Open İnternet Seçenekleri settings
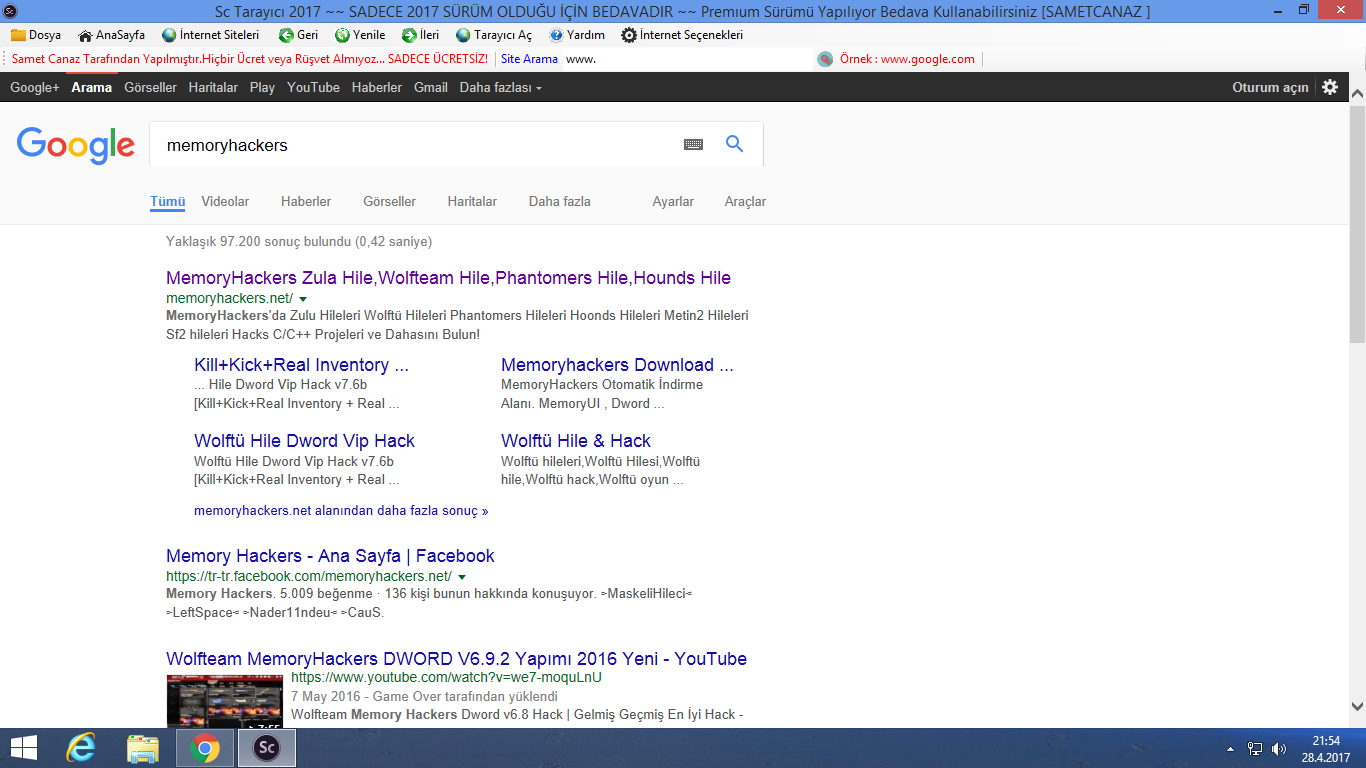This screenshot has width=1366, height=768. [682, 35]
